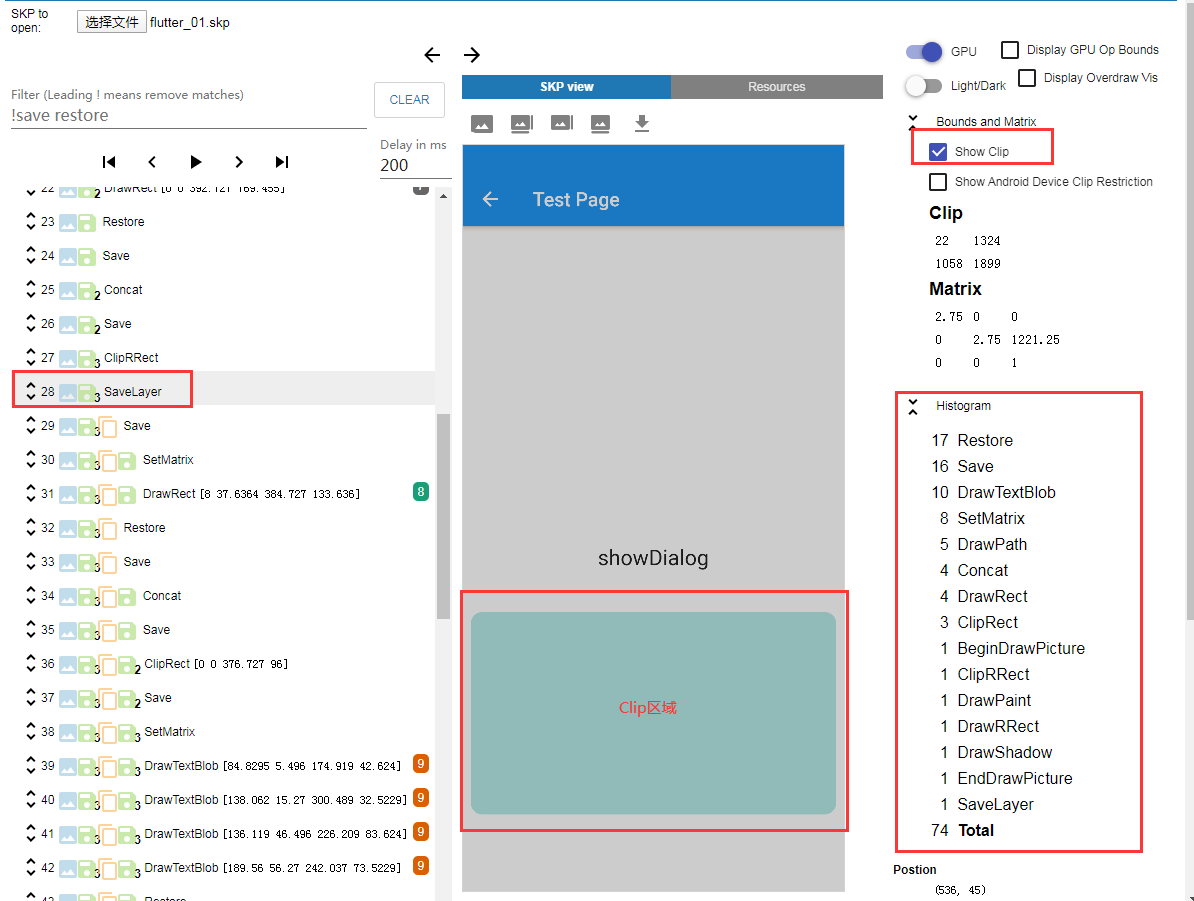Click the showDialog text in the canvas preview
Viewport: 1194px width, 901px height.
(653, 558)
